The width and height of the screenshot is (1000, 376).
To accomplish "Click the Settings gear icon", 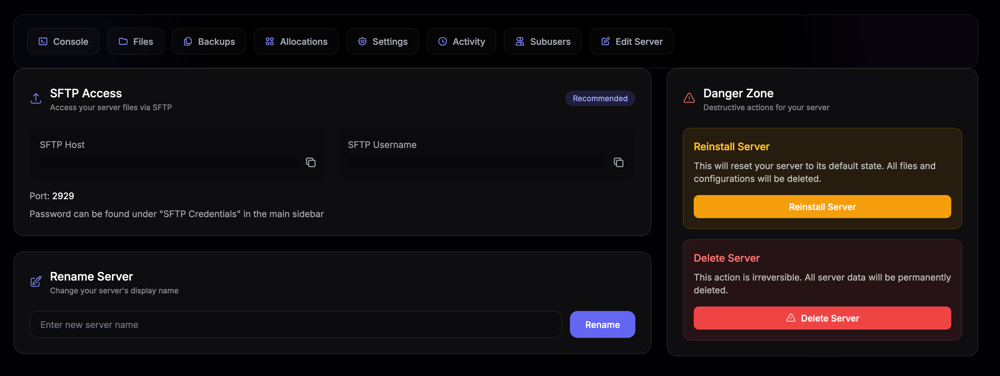I will 362,41.
